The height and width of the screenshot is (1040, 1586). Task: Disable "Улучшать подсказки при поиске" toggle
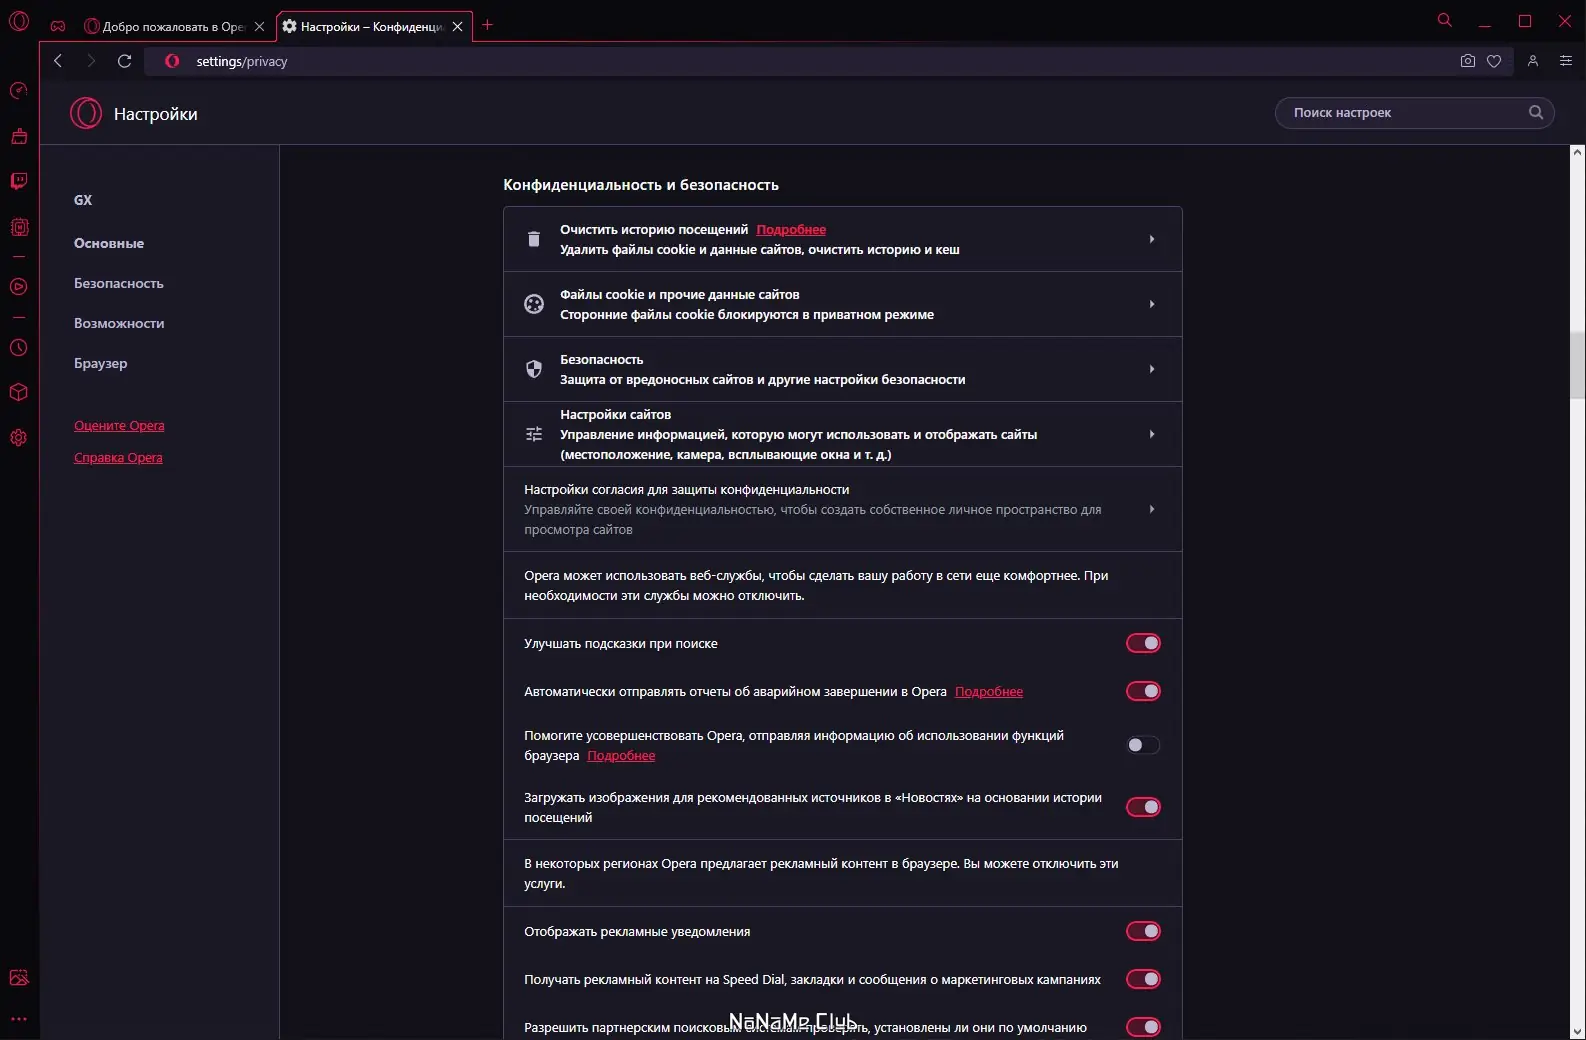coord(1143,643)
